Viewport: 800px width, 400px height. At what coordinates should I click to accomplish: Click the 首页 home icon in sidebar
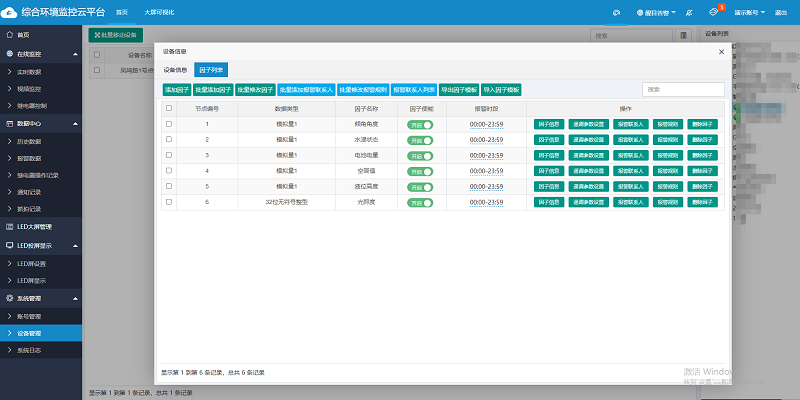click(9, 34)
